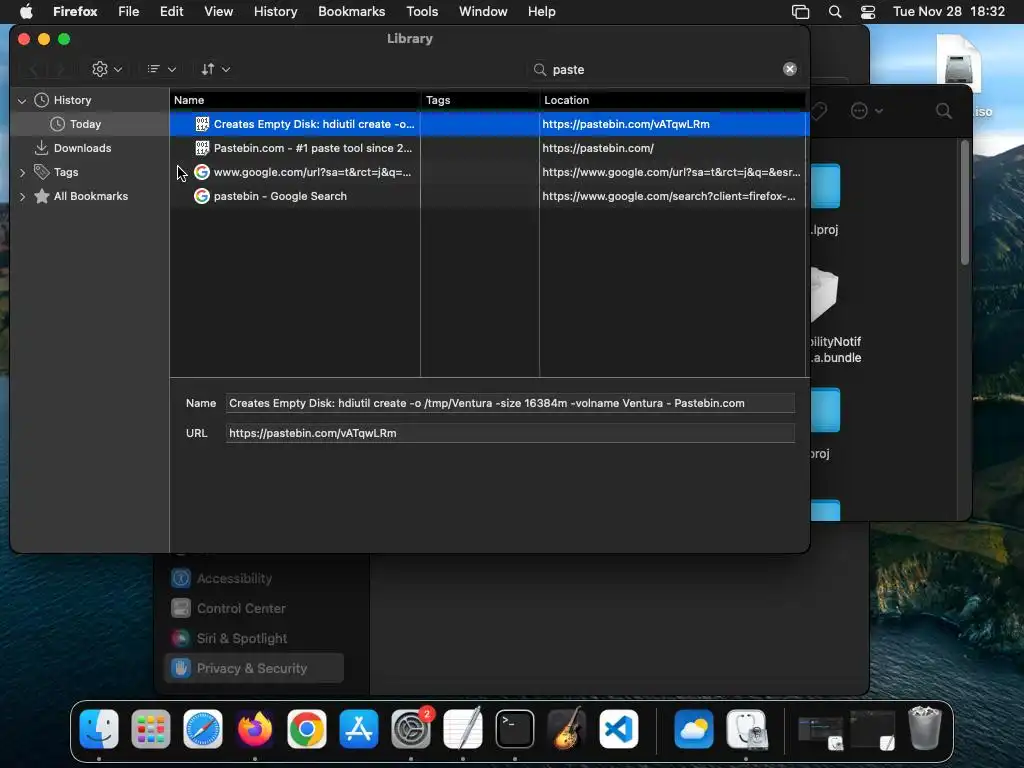Open the App Store from the Dock
The height and width of the screenshot is (768, 1024).
359,729
